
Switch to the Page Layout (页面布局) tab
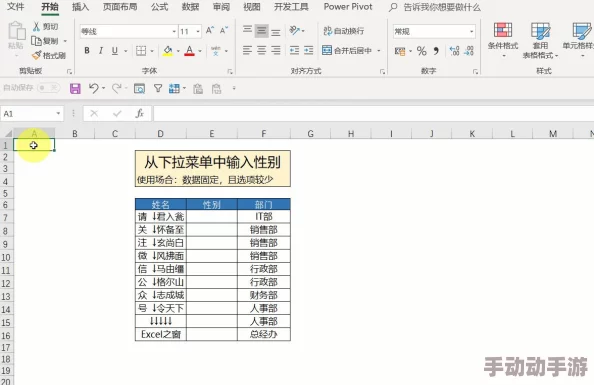coord(120,7)
